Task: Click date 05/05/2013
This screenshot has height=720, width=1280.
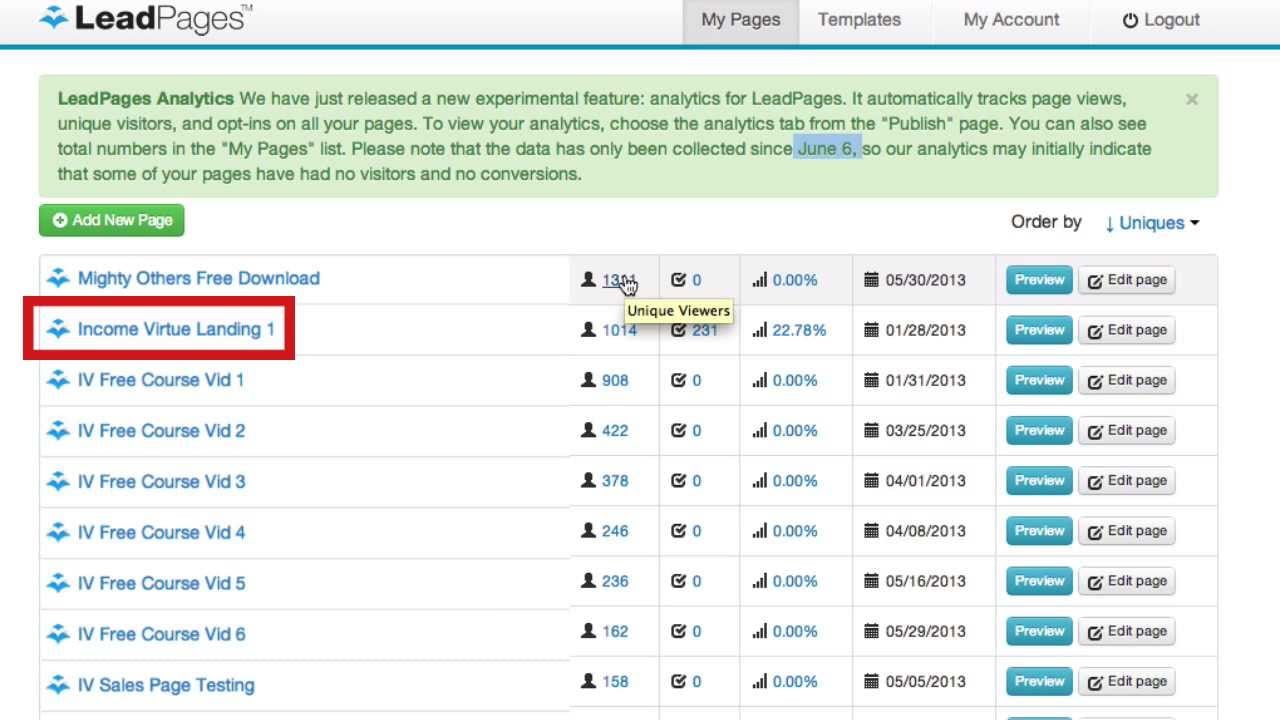Action: pos(925,681)
